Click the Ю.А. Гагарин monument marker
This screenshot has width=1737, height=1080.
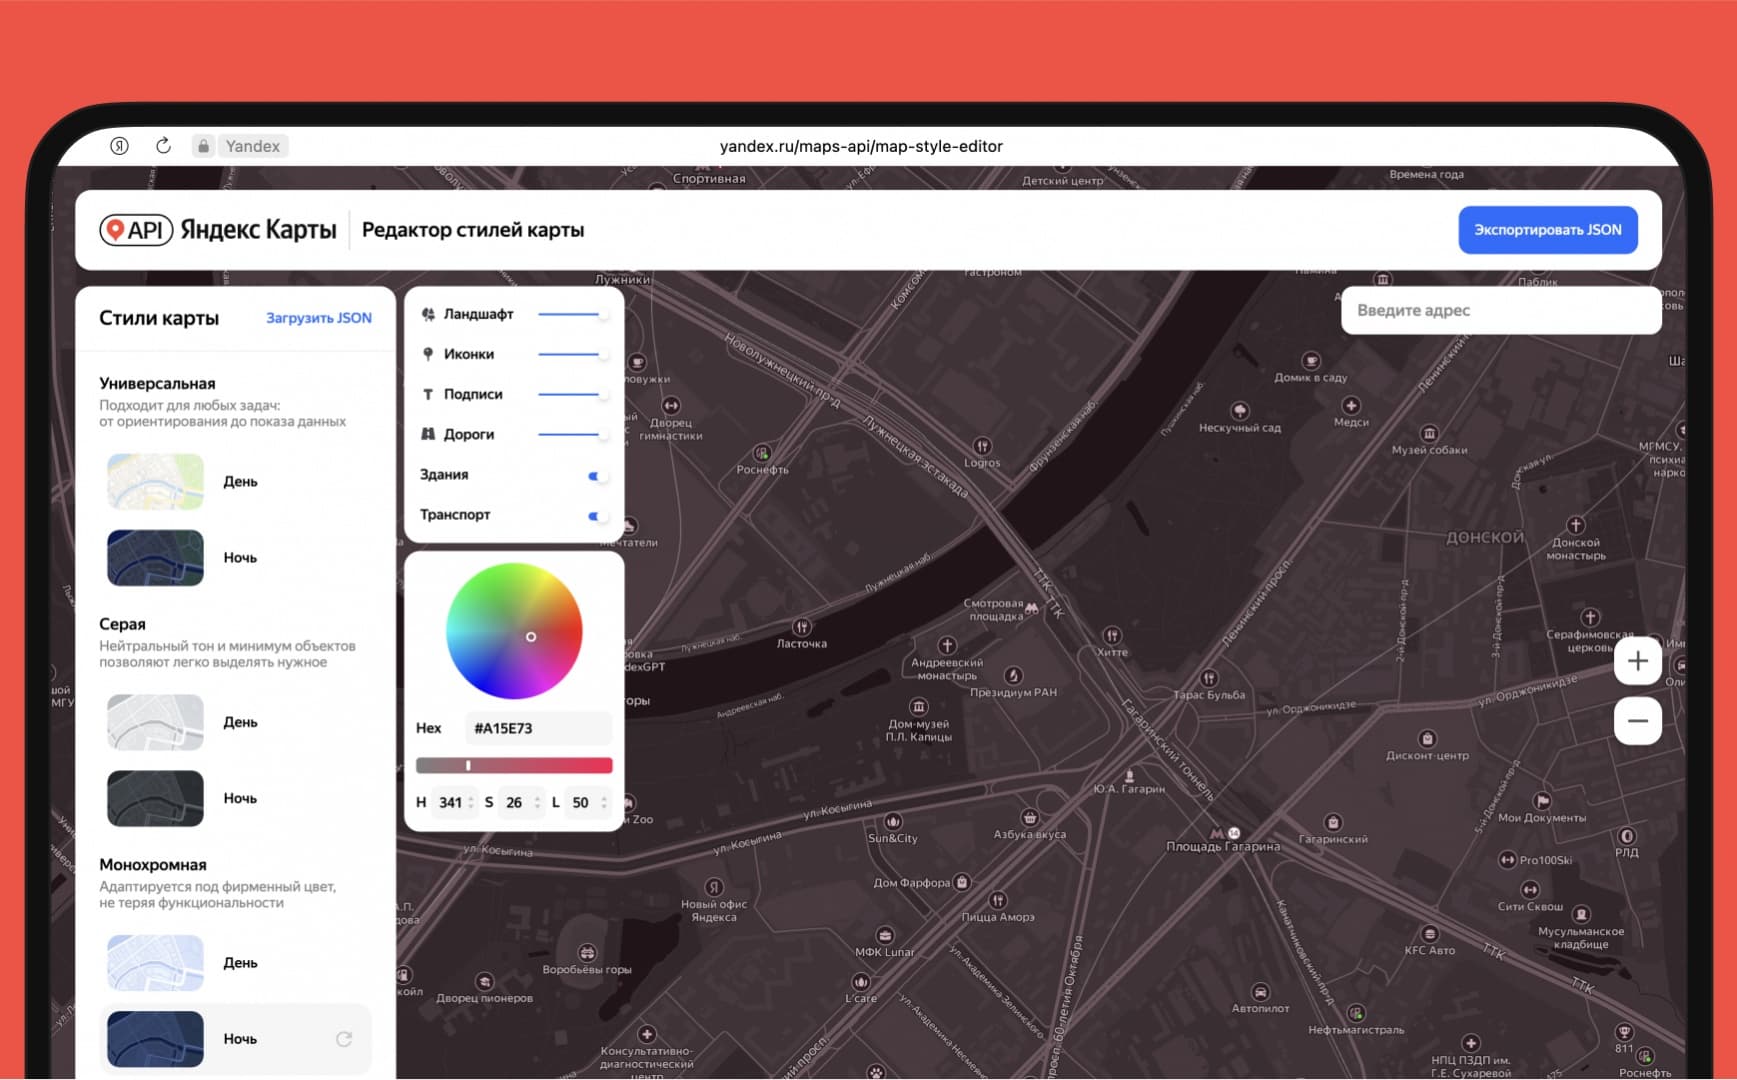point(1130,775)
